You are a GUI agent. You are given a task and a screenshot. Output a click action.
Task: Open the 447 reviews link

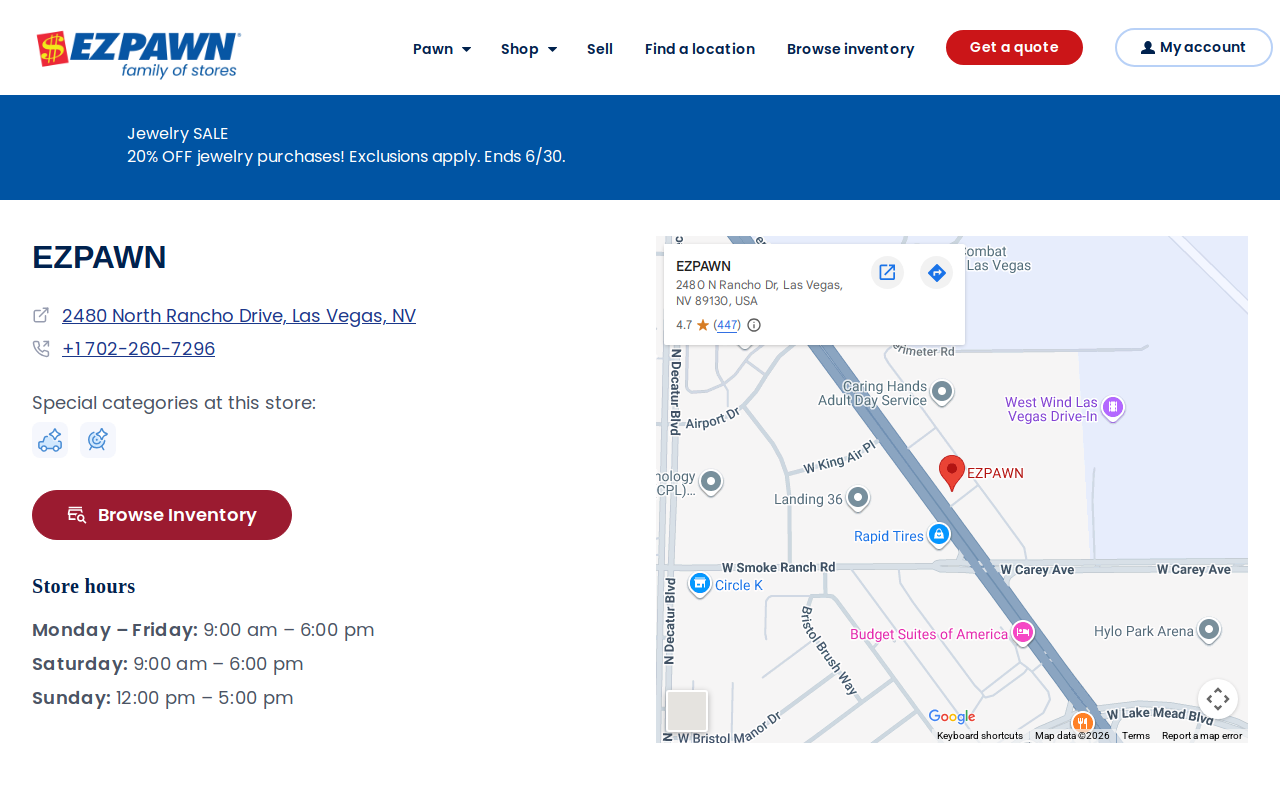point(728,325)
